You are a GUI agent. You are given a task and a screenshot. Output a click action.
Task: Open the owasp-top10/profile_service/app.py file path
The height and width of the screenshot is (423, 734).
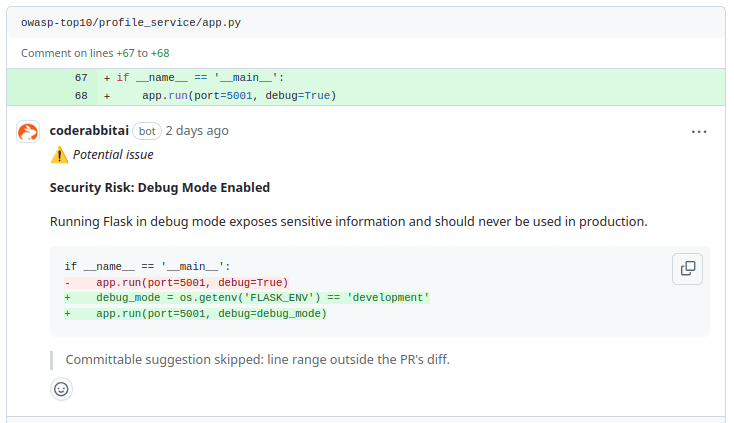point(130,22)
